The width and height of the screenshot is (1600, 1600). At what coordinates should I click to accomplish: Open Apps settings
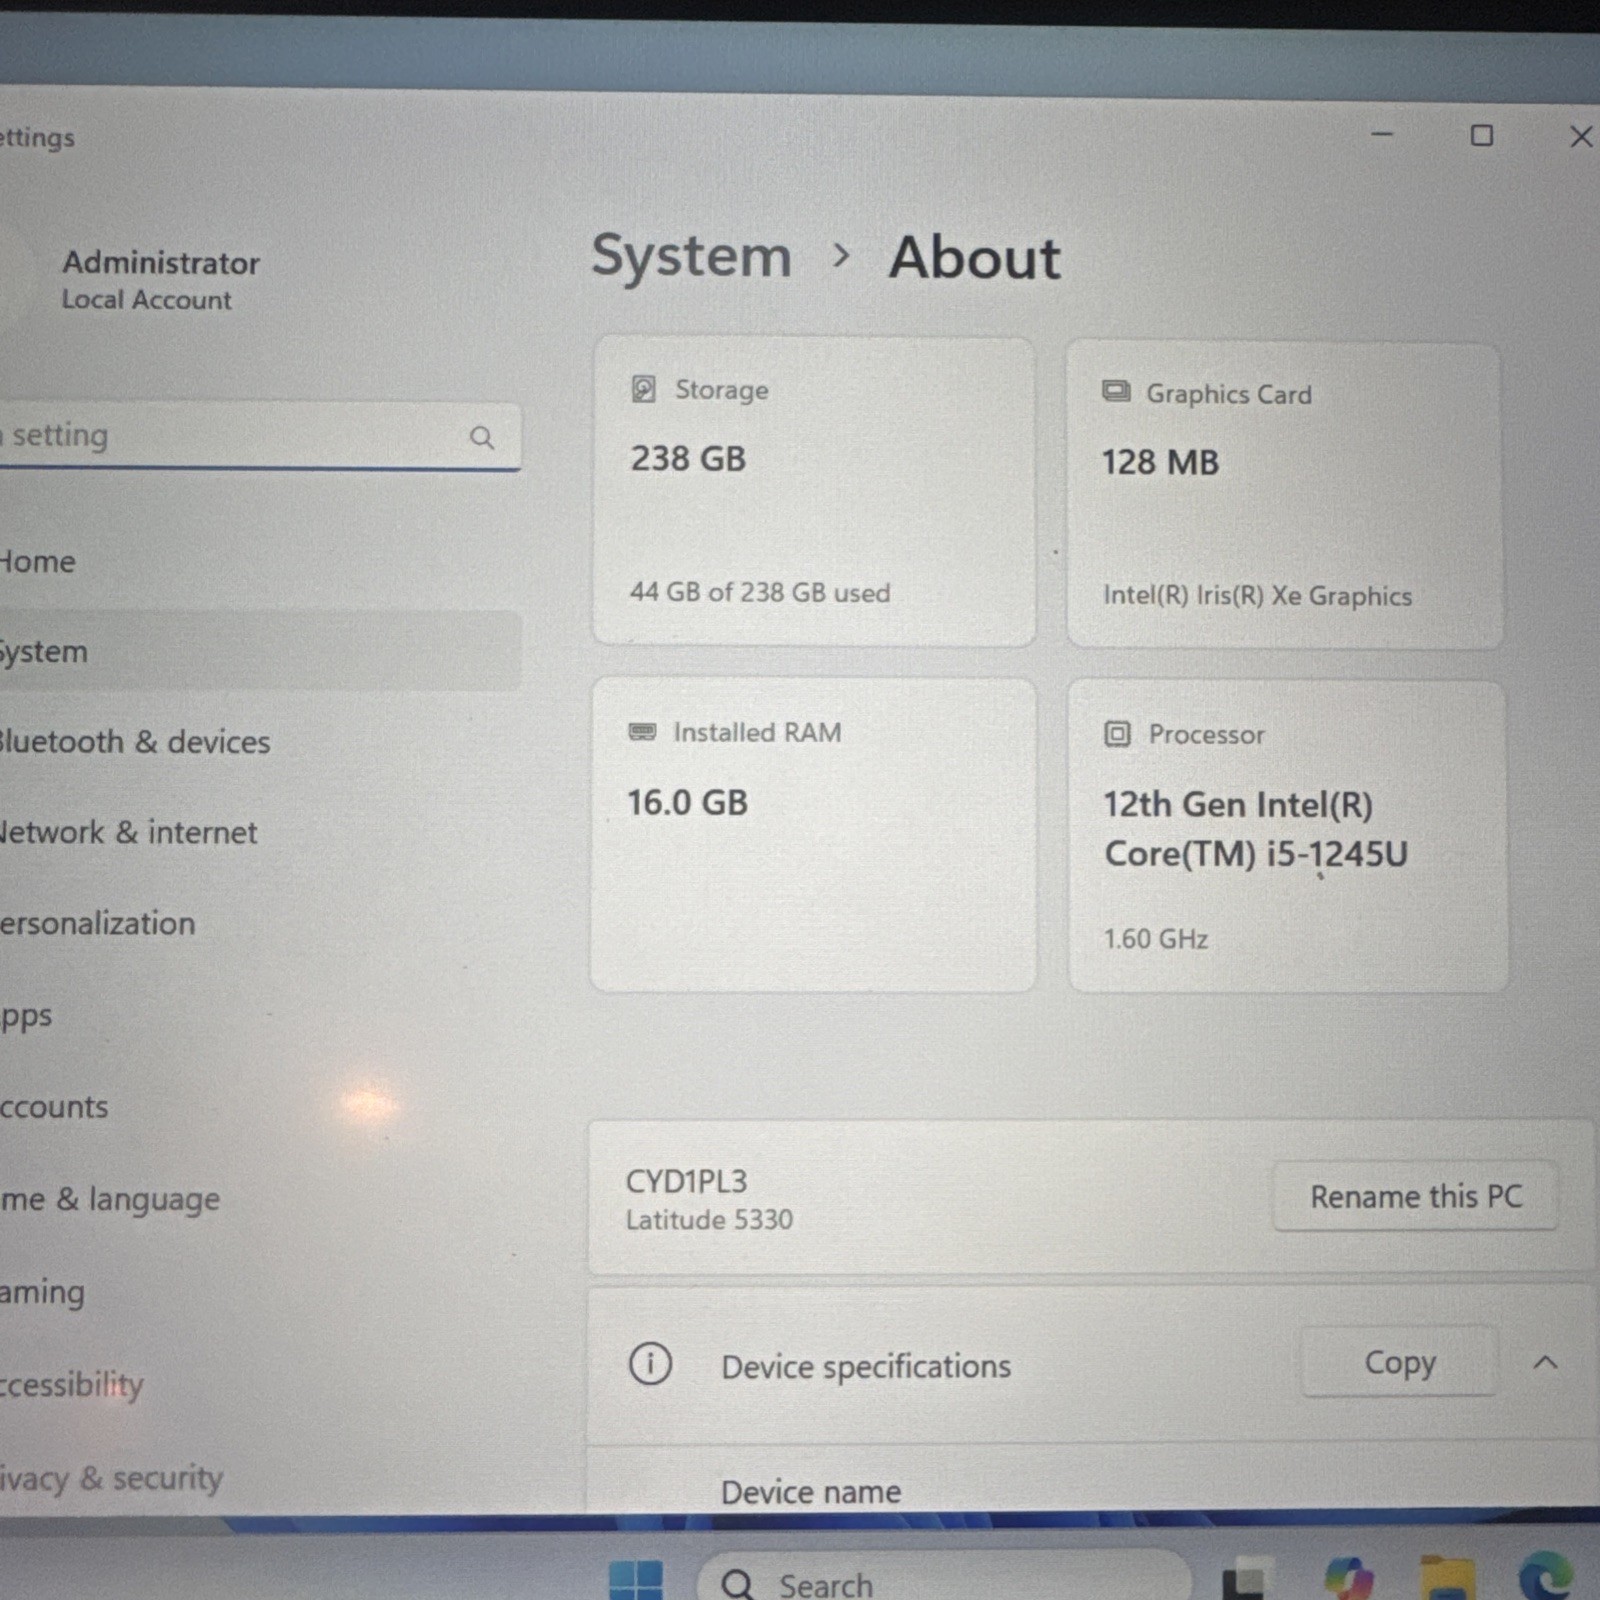260,1015
